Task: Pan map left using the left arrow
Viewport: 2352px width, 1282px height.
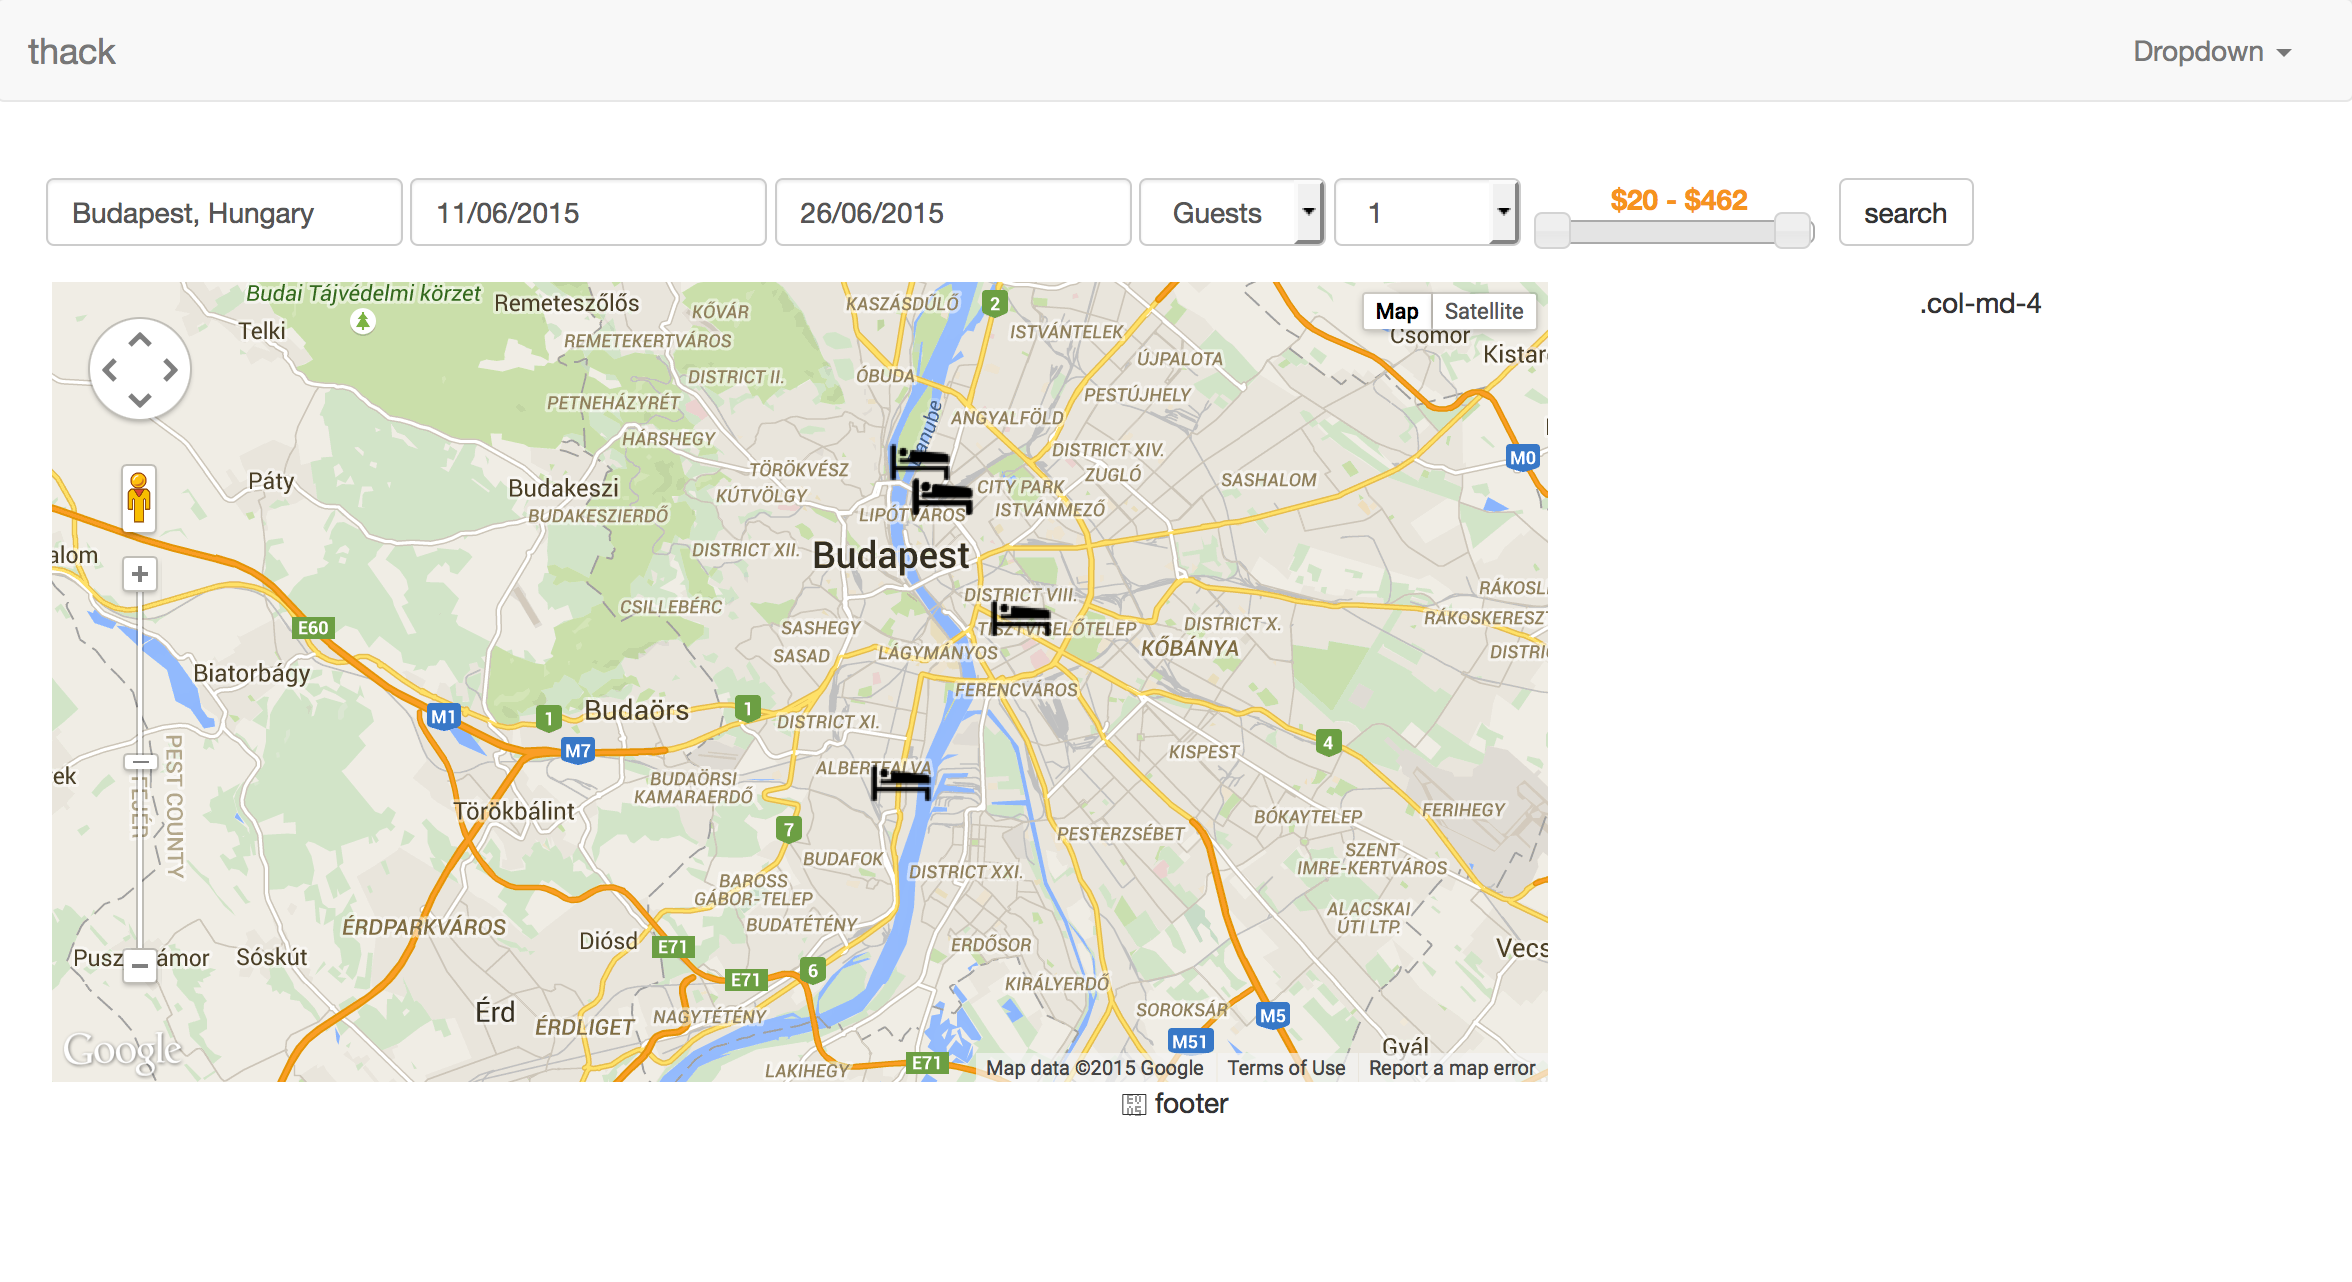Action: [x=110, y=370]
